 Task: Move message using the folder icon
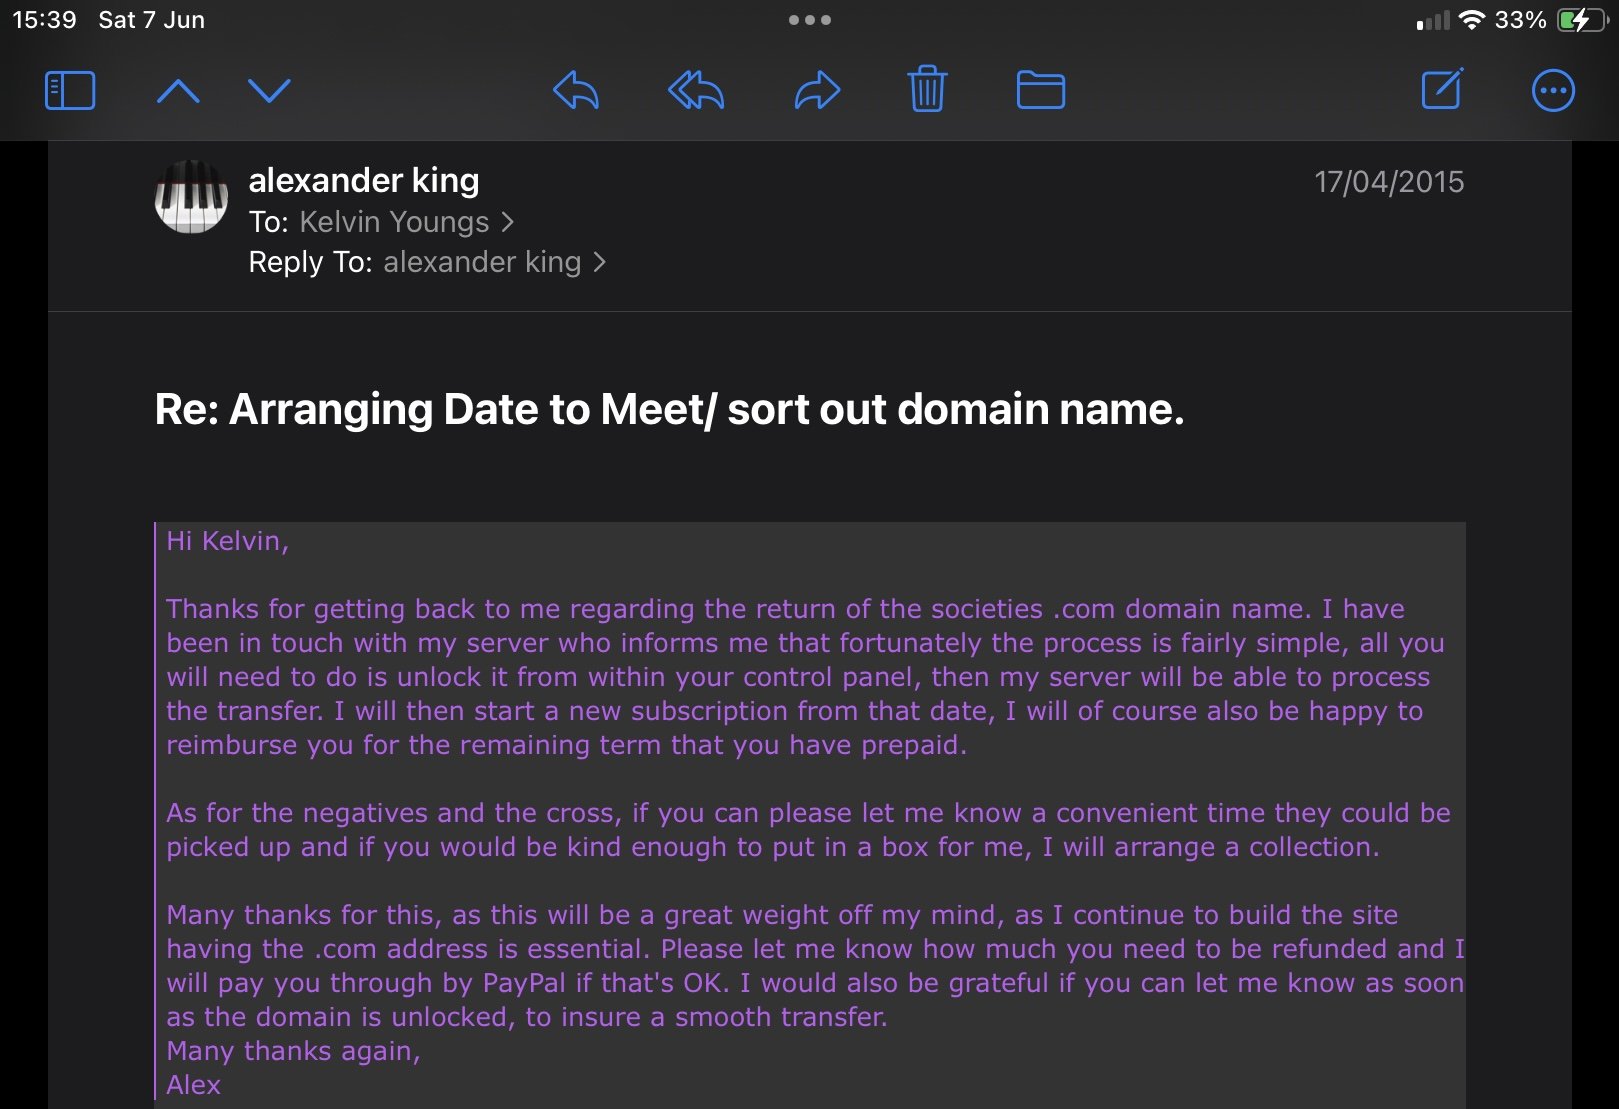[x=1040, y=91]
